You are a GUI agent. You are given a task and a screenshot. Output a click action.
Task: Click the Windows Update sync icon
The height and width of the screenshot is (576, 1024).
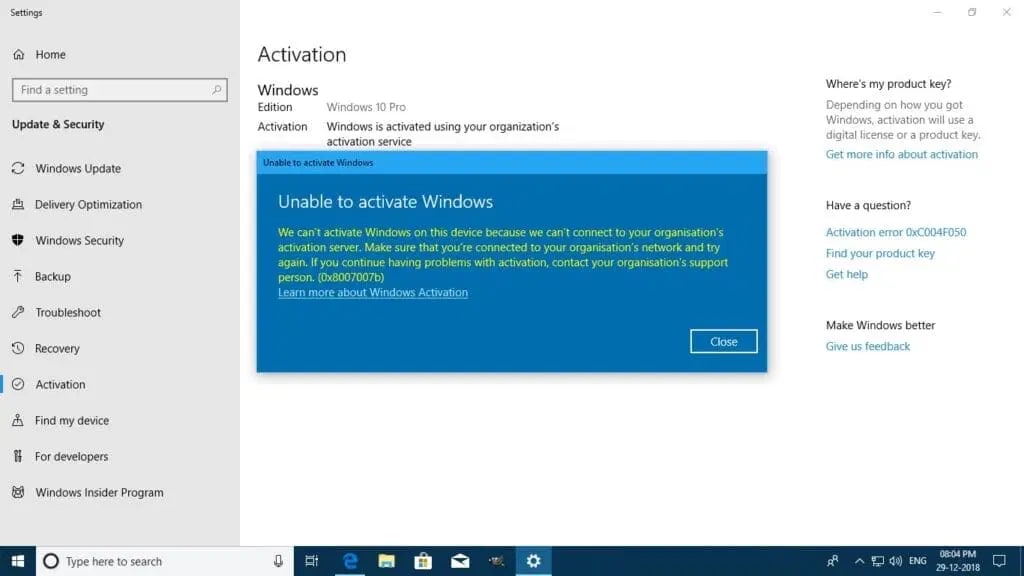pos(18,168)
